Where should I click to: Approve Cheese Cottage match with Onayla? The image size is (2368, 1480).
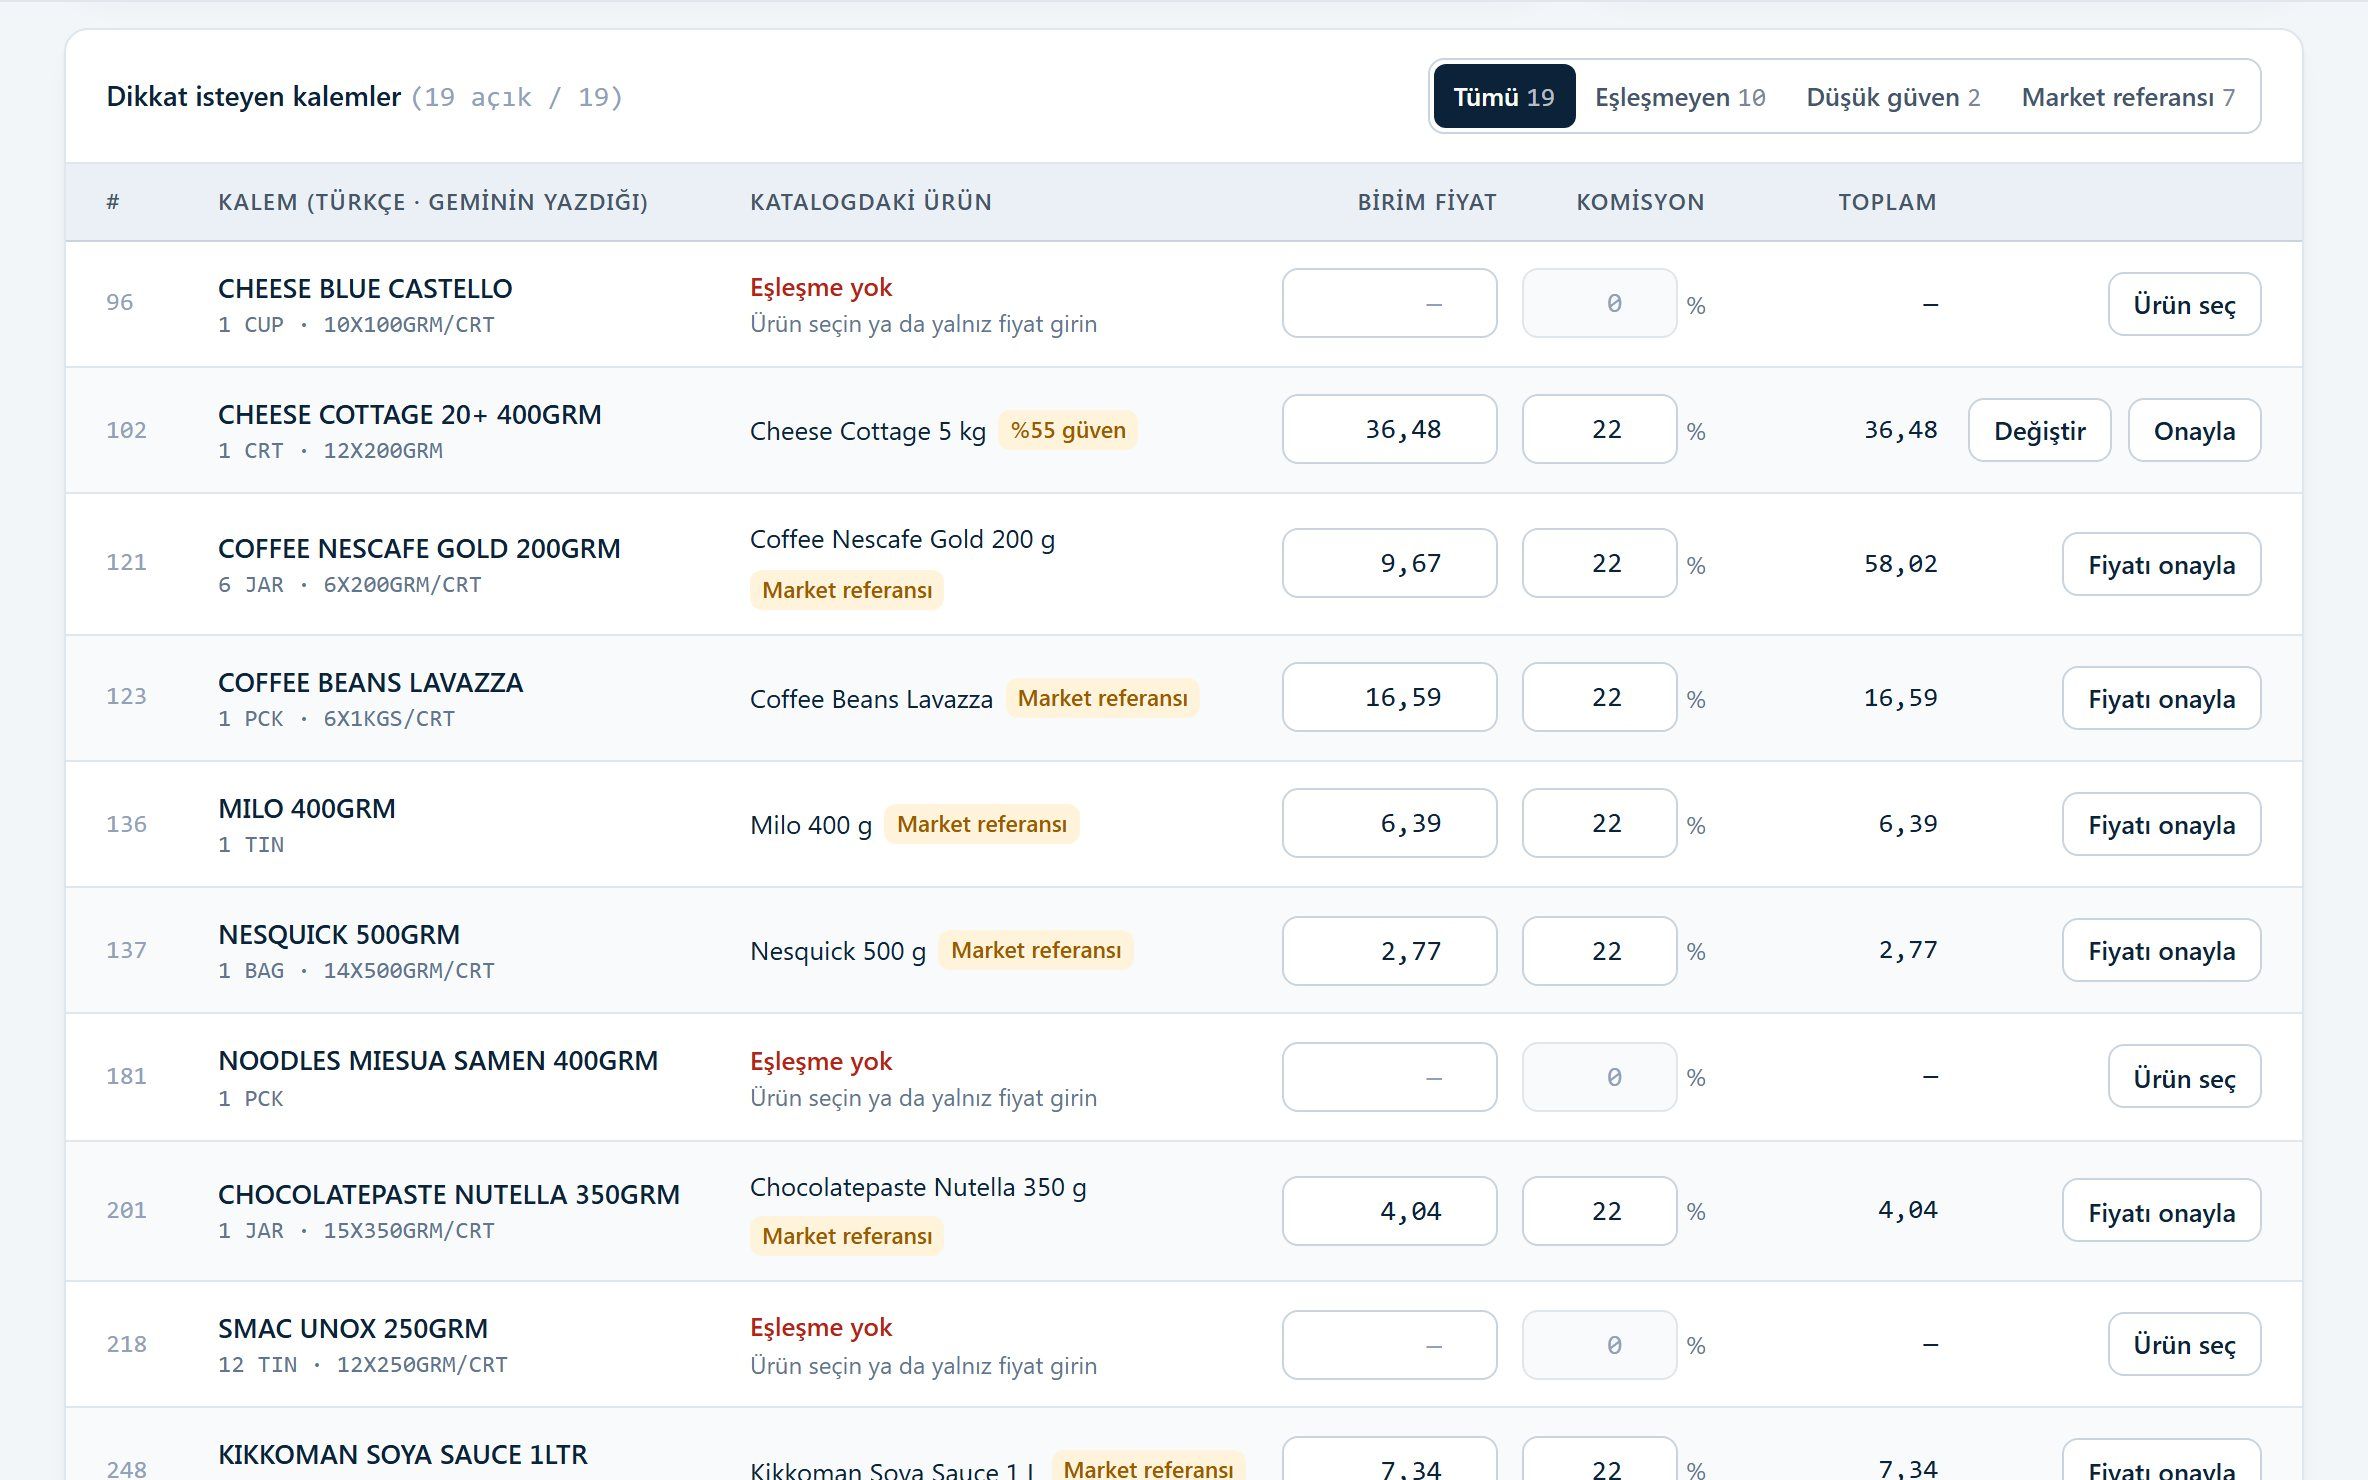[x=2194, y=430]
